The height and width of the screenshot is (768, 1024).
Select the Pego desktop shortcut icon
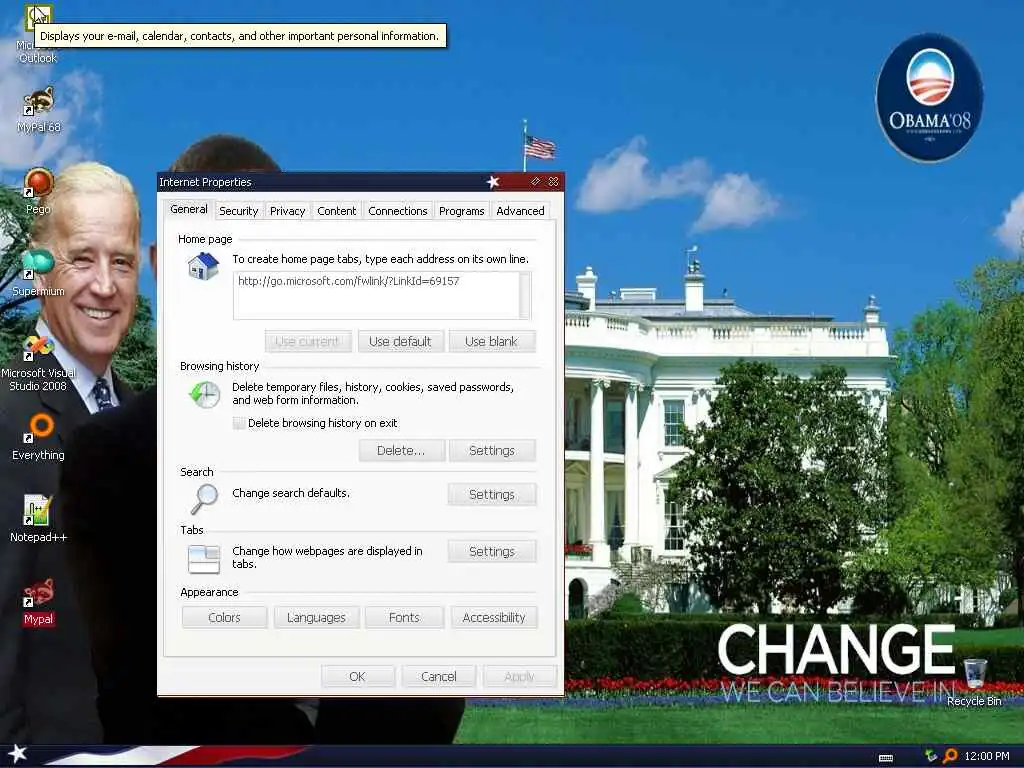click(38, 191)
